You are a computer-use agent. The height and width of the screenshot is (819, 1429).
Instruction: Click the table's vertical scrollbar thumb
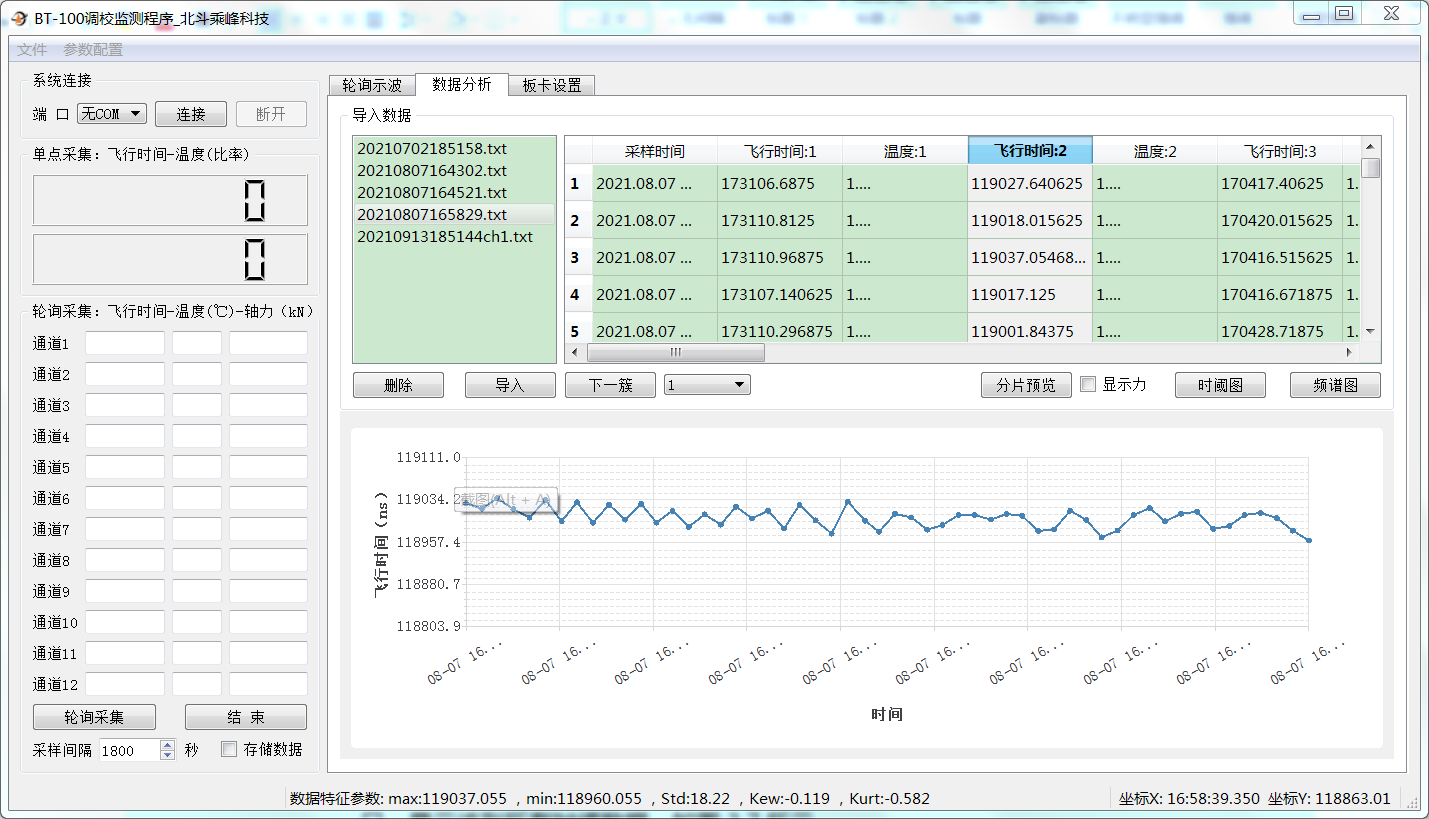(x=1371, y=167)
